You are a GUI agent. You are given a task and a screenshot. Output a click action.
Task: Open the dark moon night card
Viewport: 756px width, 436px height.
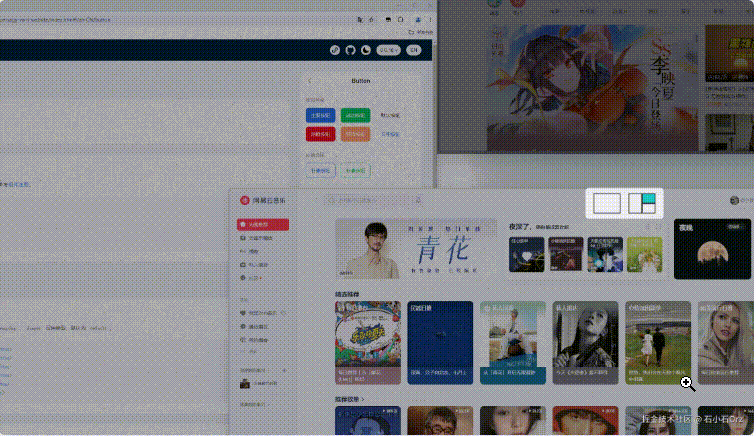[x=712, y=249]
